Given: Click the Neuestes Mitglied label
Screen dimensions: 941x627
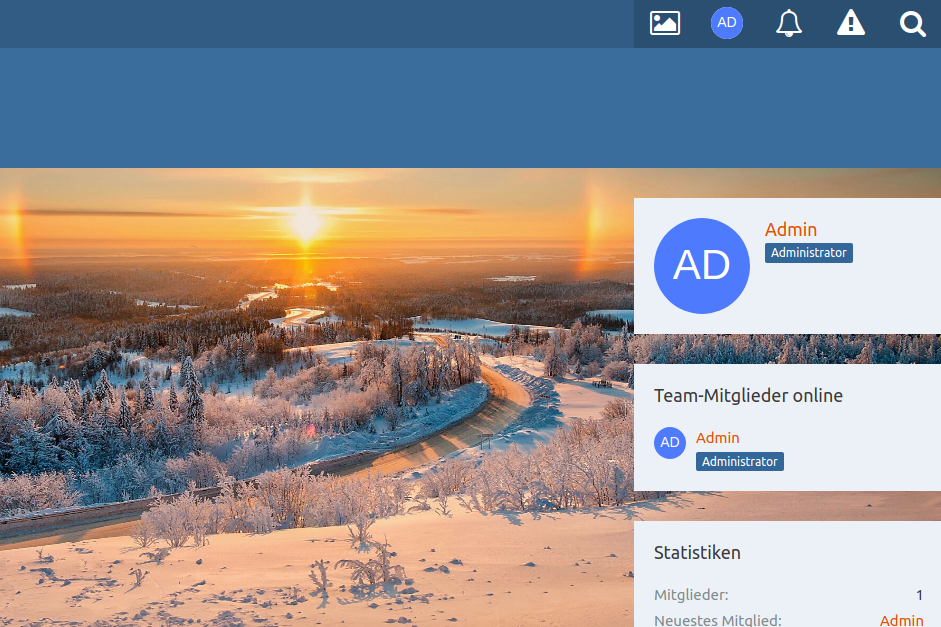Looking at the screenshot, I should pyautogui.click(x=717, y=620).
